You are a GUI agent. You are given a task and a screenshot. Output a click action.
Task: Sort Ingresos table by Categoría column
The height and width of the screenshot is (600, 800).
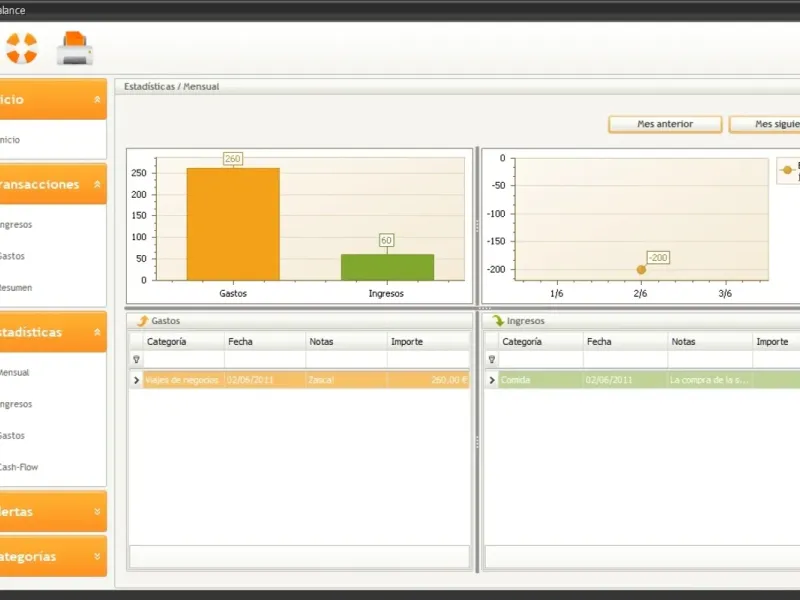[541, 341]
